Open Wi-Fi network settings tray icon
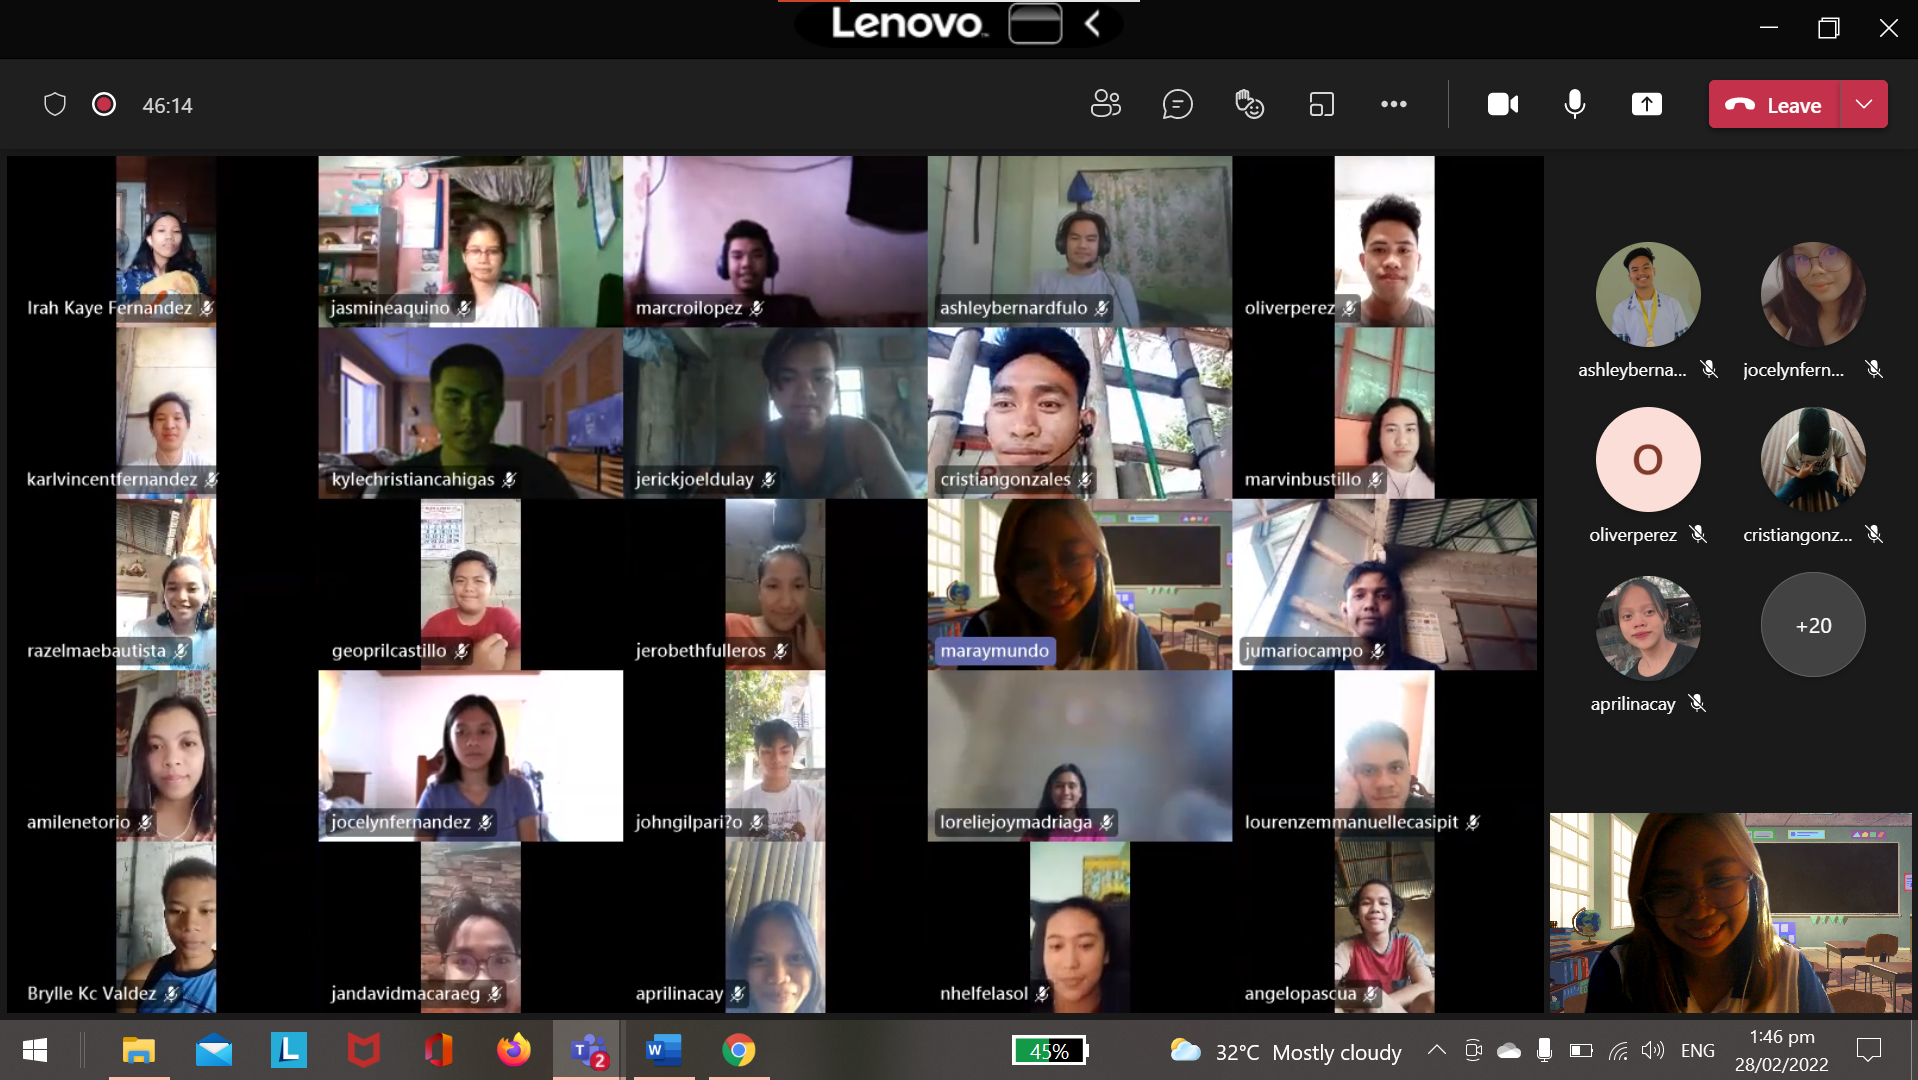This screenshot has height=1080, width=1918. pyautogui.click(x=1618, y=1050)
